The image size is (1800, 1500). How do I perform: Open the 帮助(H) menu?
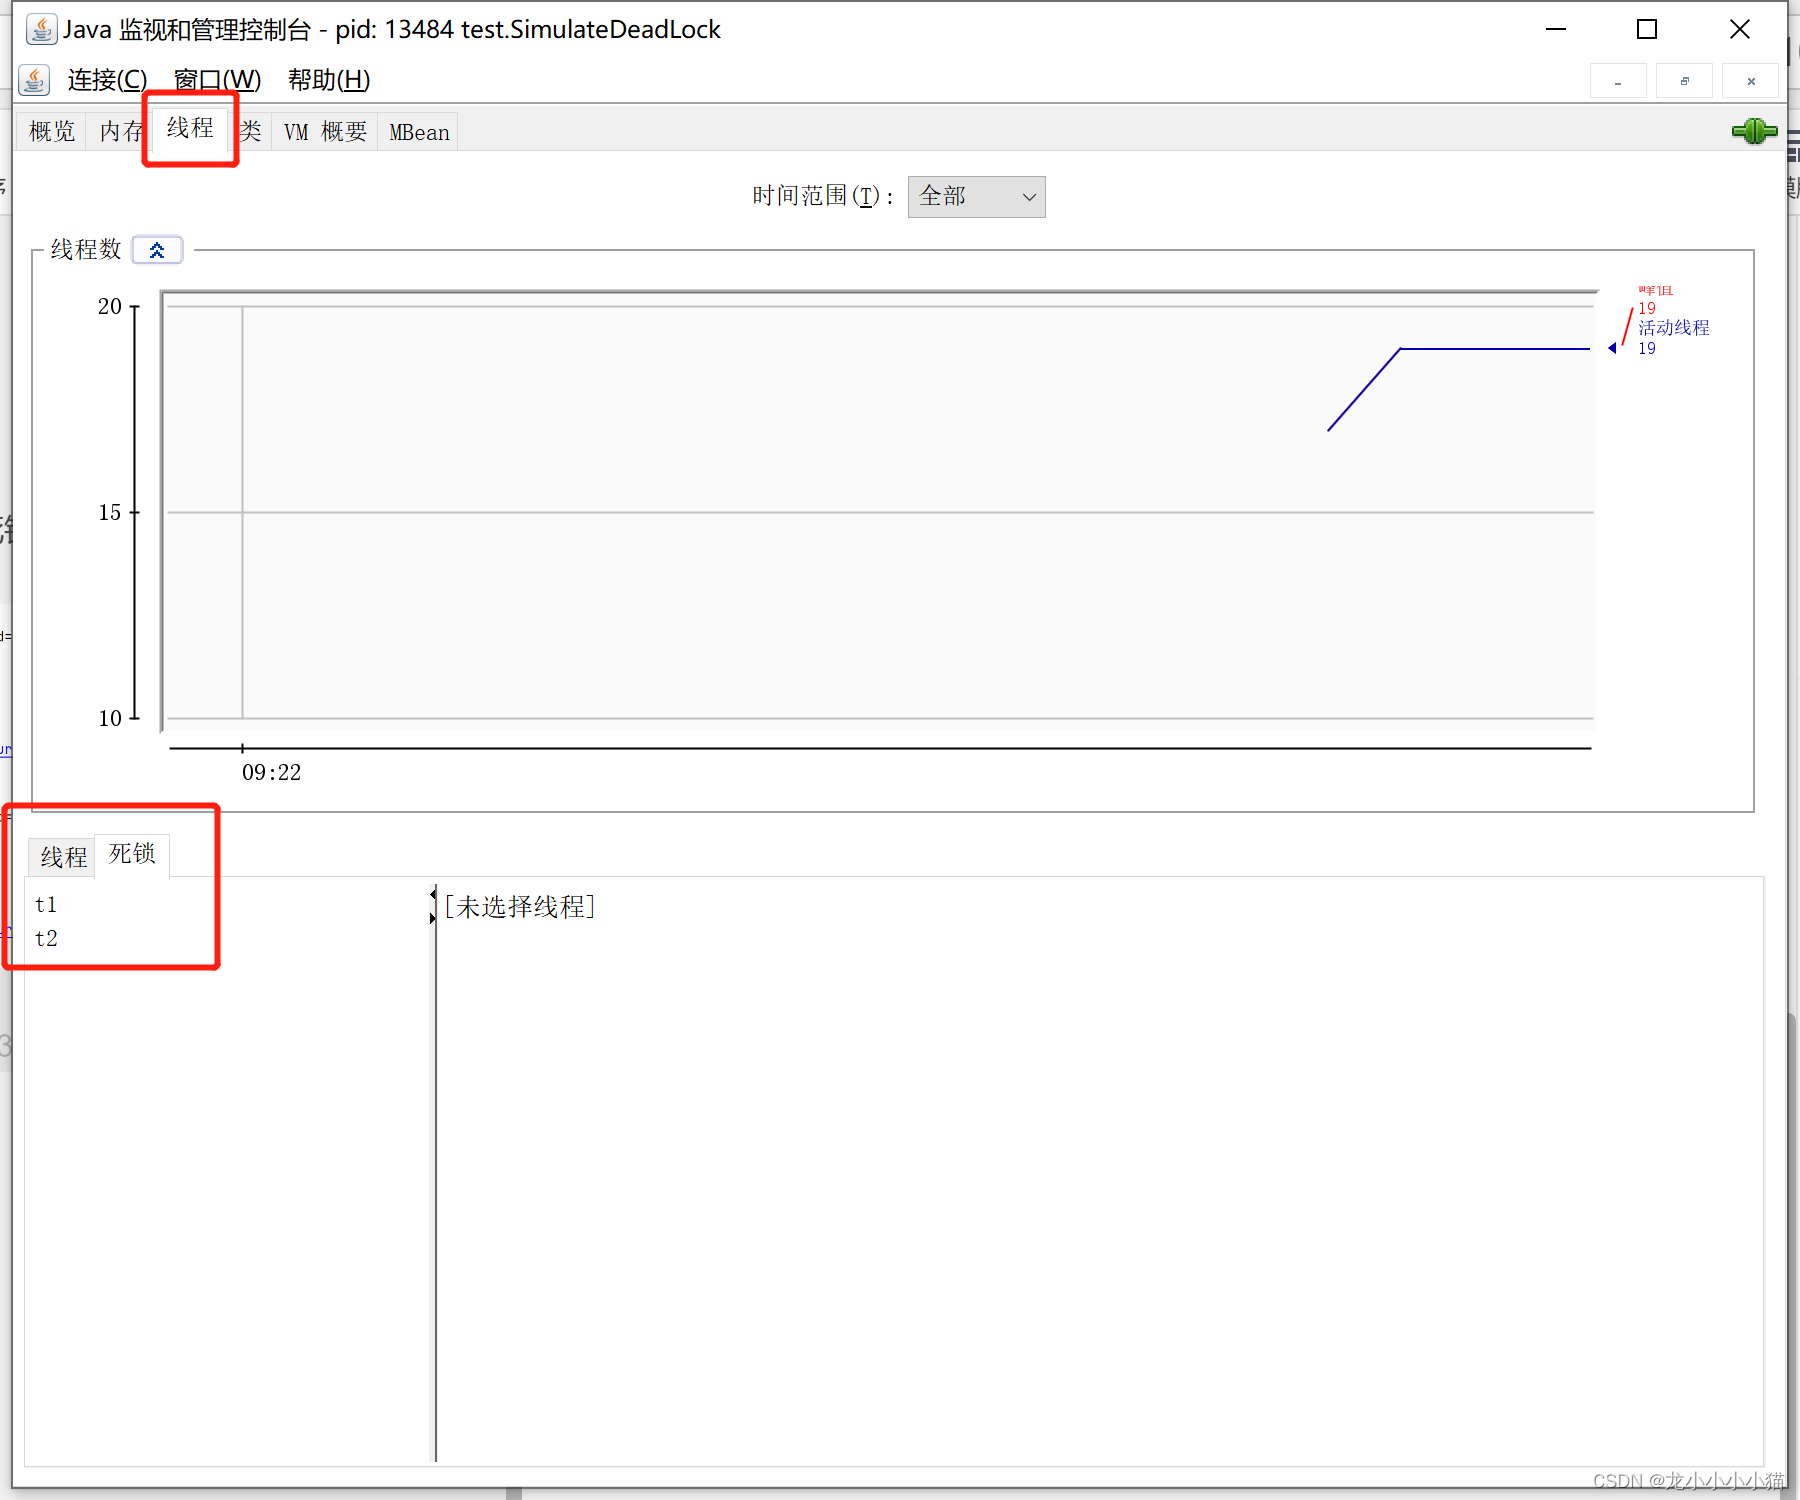(329, 80)
